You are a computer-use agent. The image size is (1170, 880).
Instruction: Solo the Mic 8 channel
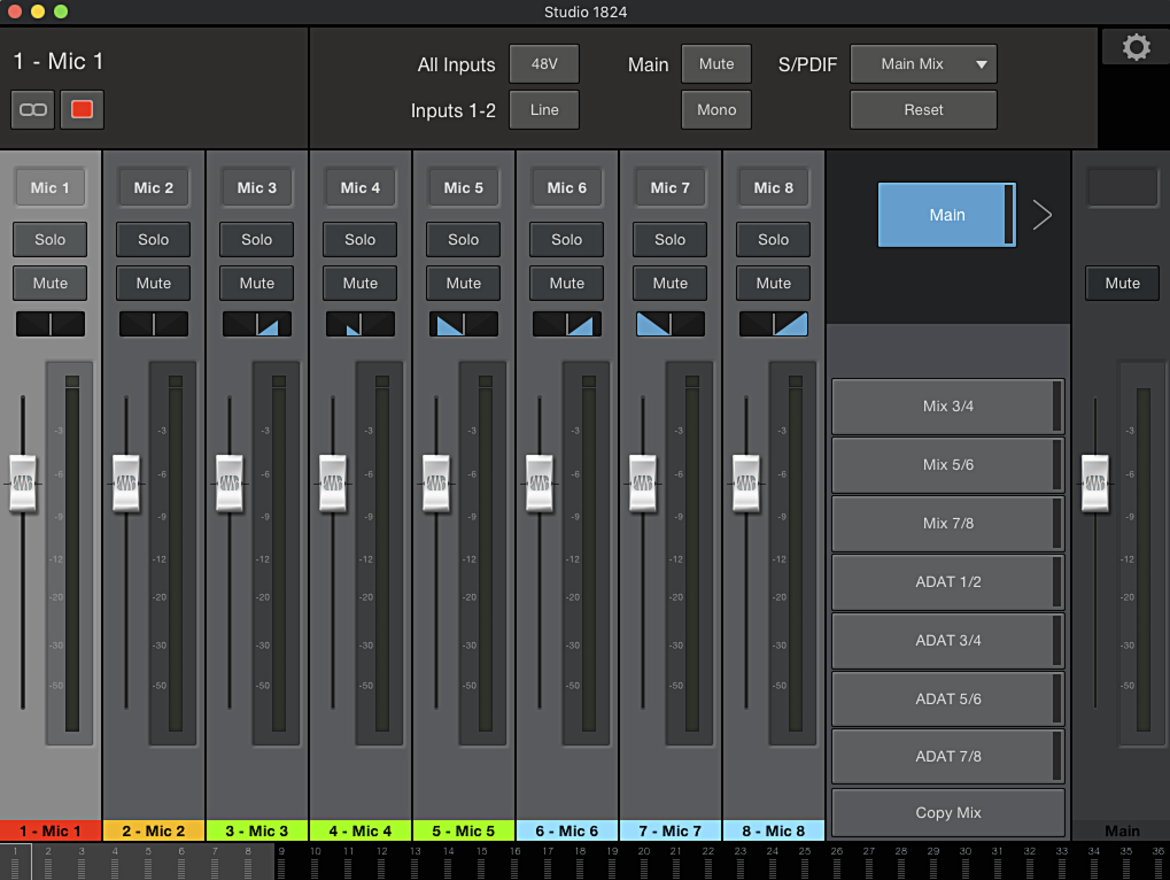coord(773,240)
